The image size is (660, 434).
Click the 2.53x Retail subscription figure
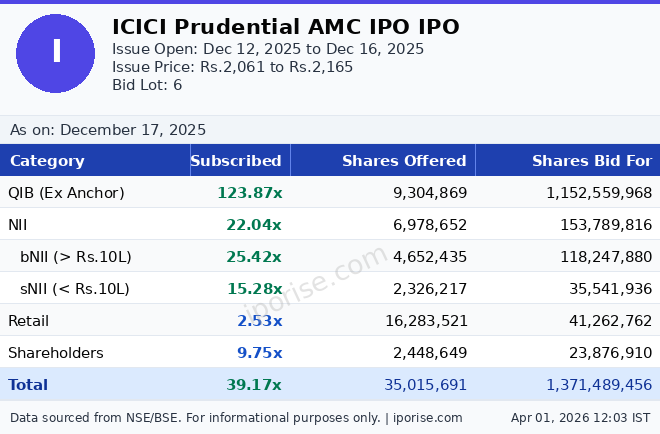coord(259,321)
